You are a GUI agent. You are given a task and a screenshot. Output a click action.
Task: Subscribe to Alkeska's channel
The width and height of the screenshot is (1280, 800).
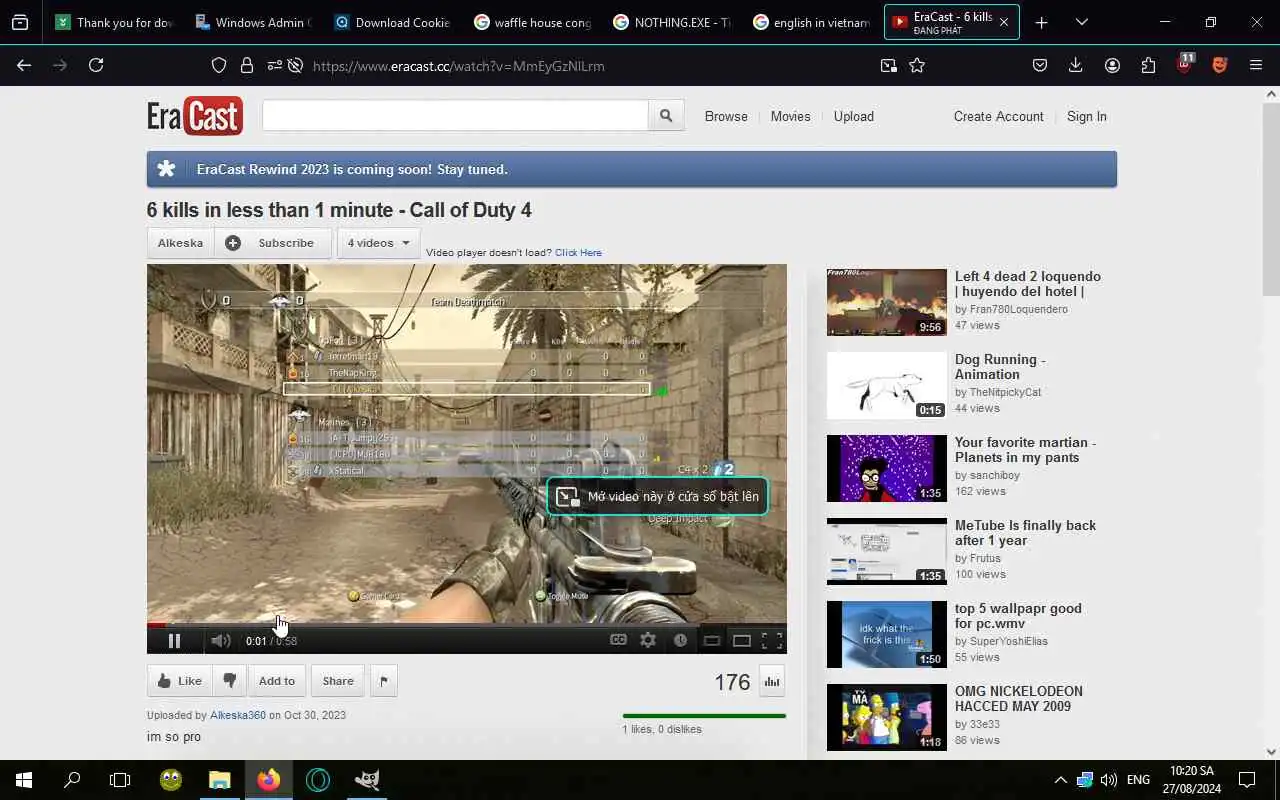tap(272, 243)
